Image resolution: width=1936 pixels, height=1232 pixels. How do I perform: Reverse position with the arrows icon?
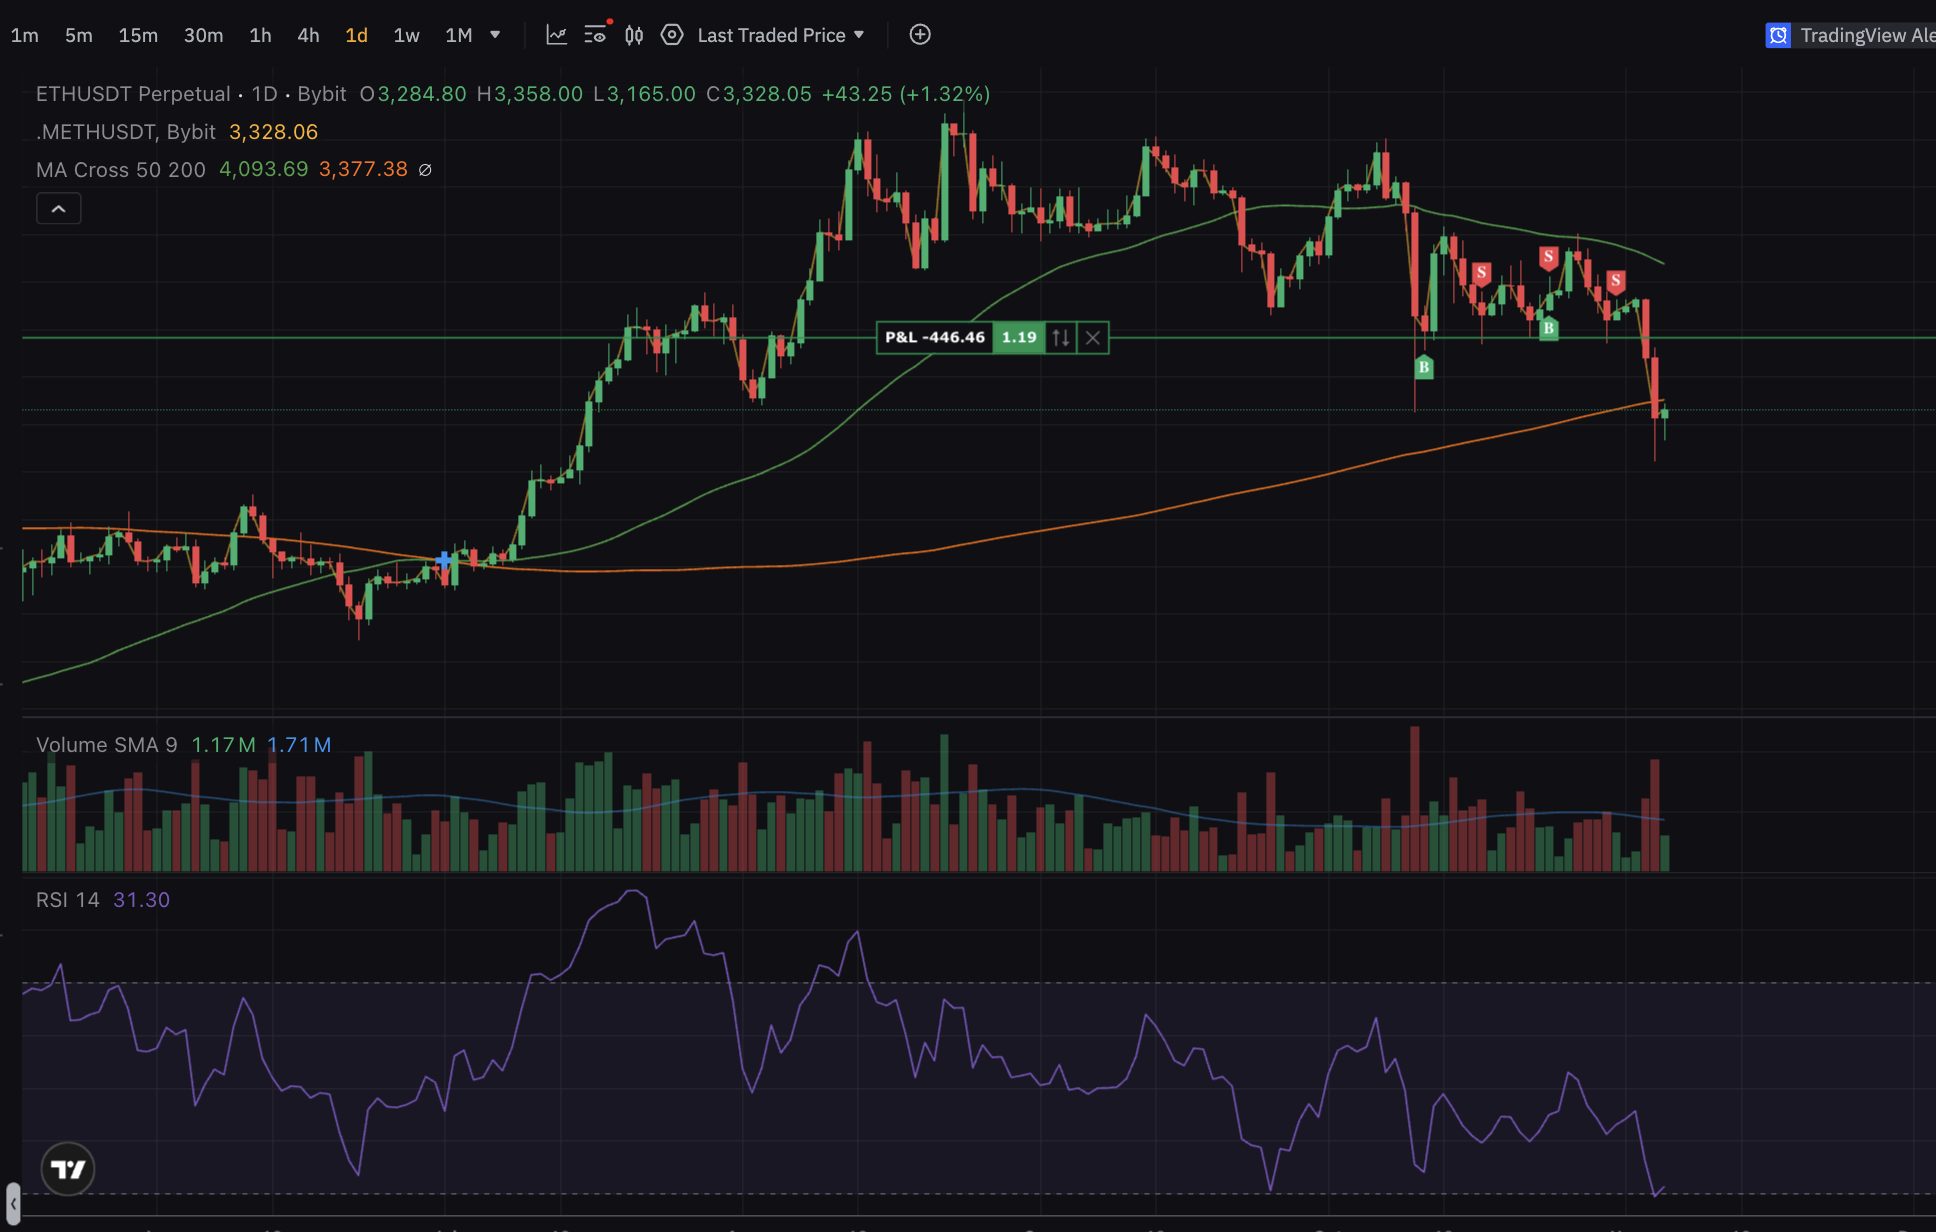click(x=1061, y=338)
